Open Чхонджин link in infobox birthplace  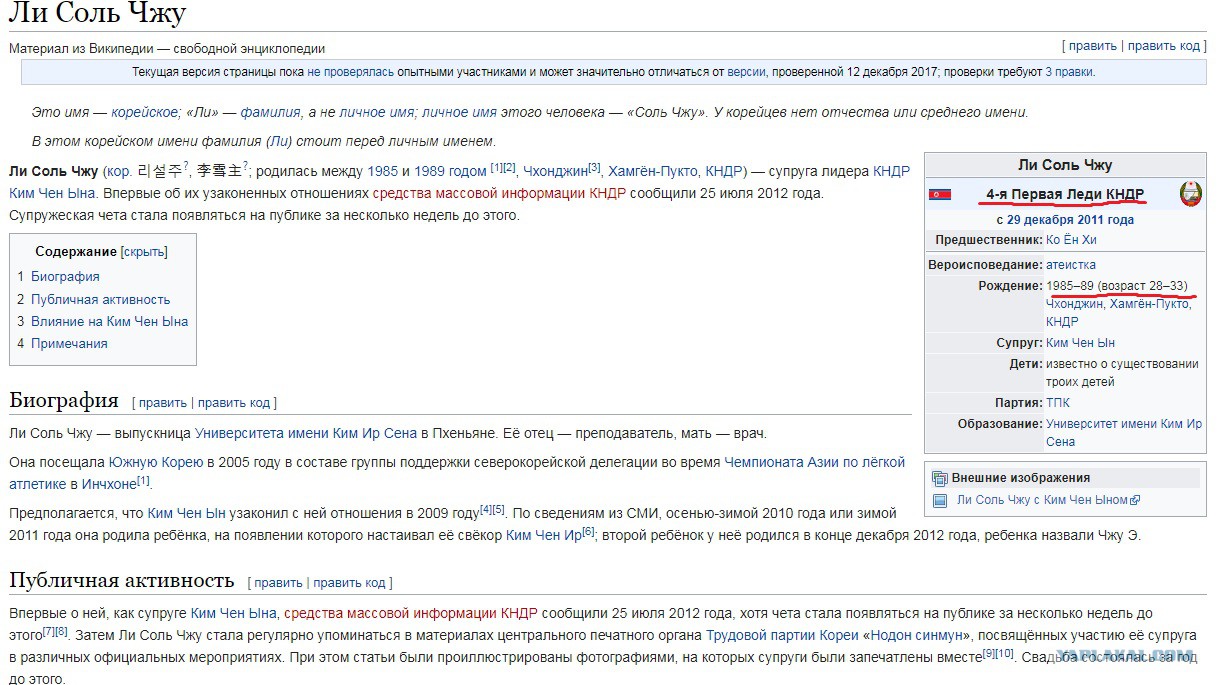(x=1074, y=303)
